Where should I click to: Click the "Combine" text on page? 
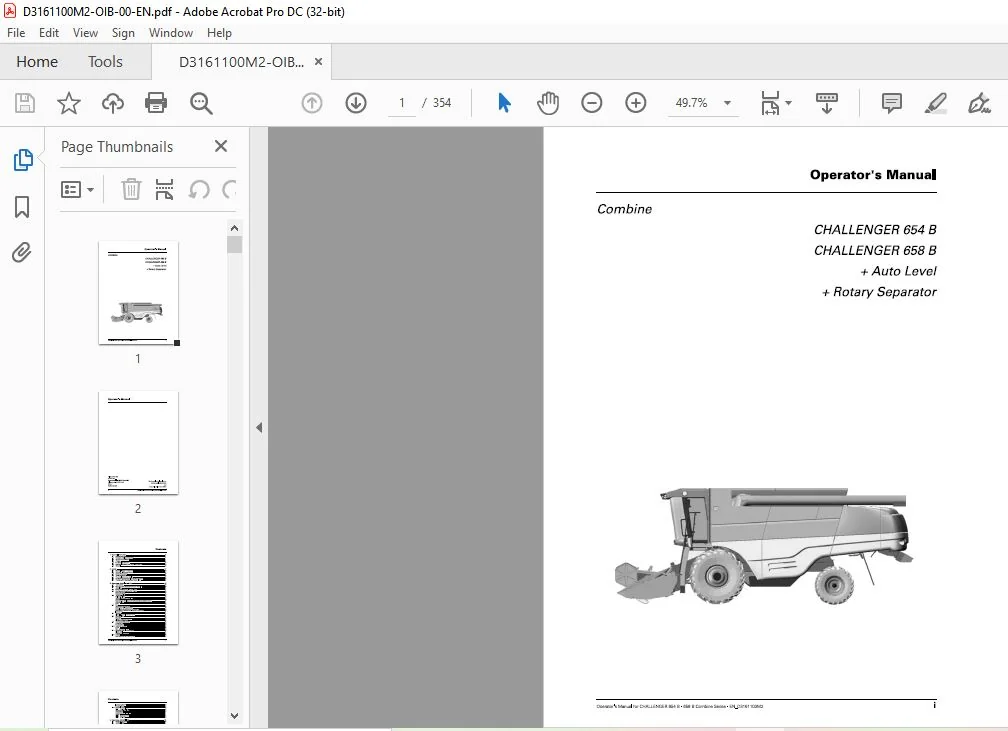624,209
